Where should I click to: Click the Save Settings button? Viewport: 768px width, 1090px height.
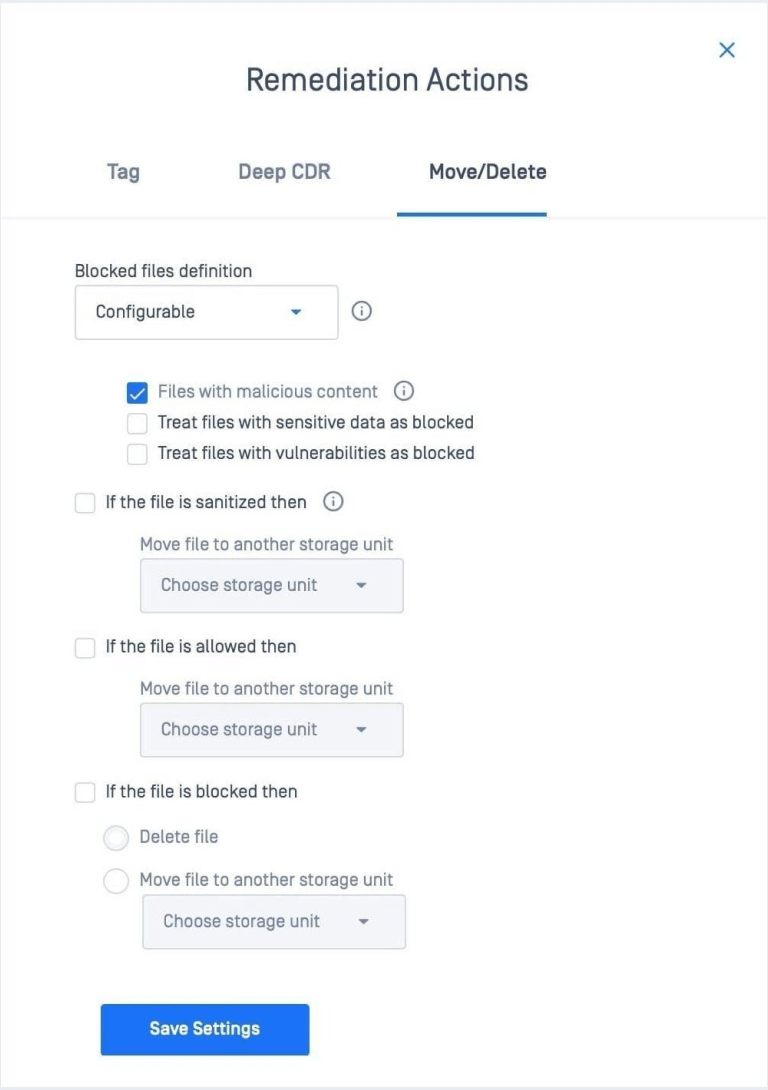(204, 1029)
